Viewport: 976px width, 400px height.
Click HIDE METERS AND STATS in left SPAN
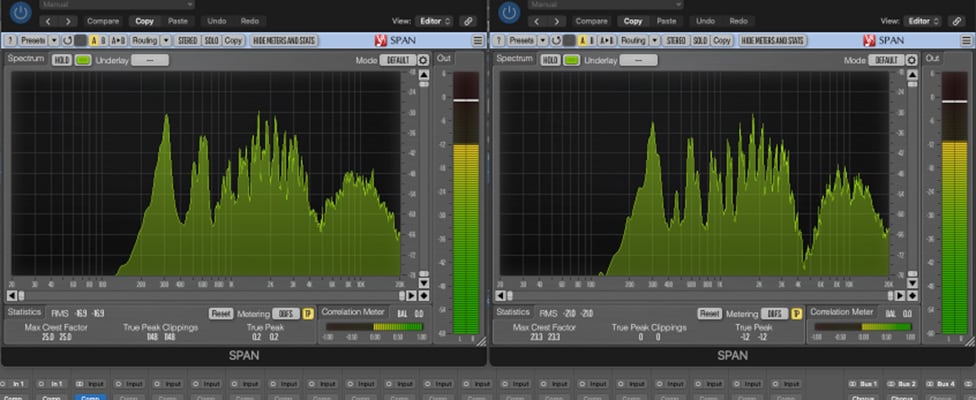coord(284,40)
